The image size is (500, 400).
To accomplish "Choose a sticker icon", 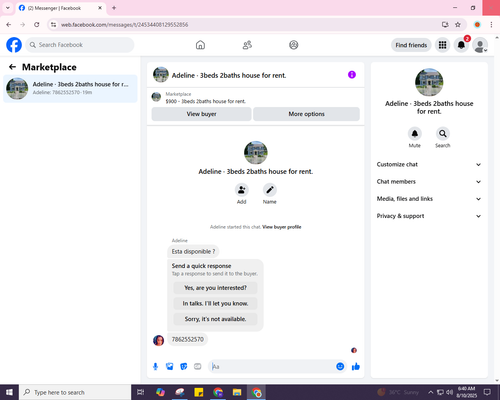I will pos(184,367).
